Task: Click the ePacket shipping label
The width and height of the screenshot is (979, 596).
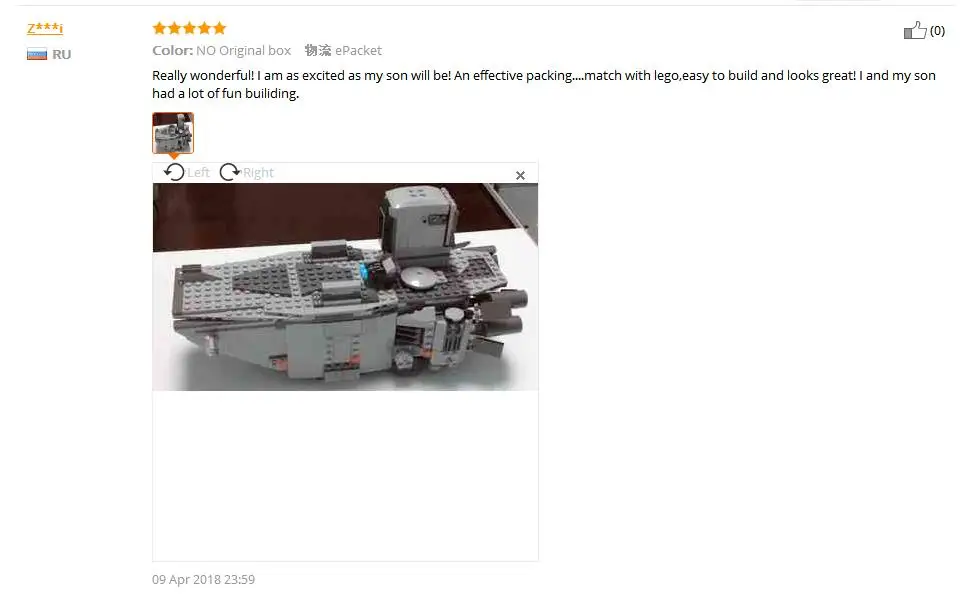Action: pos(358,51)
